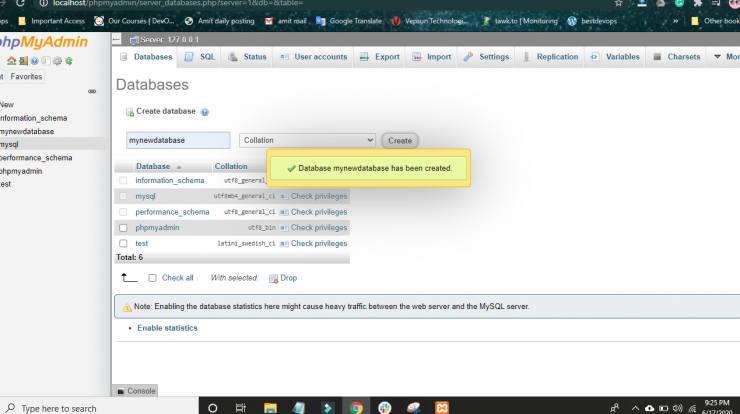Expand the More tabs dropdown
This screenshot has height=414, width=740.
pyautogui.click(x=726, y=57)
